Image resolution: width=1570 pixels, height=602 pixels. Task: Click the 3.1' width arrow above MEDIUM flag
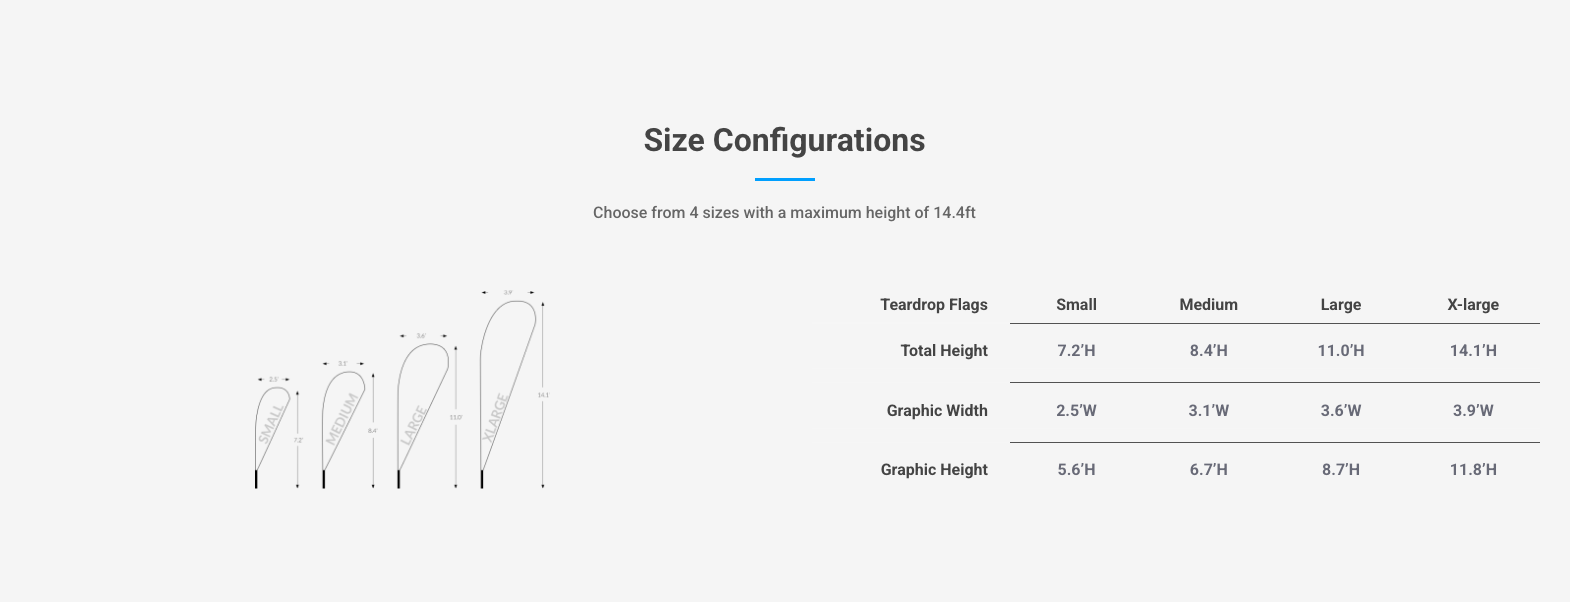pyautogui.click(x=343, y=364)
